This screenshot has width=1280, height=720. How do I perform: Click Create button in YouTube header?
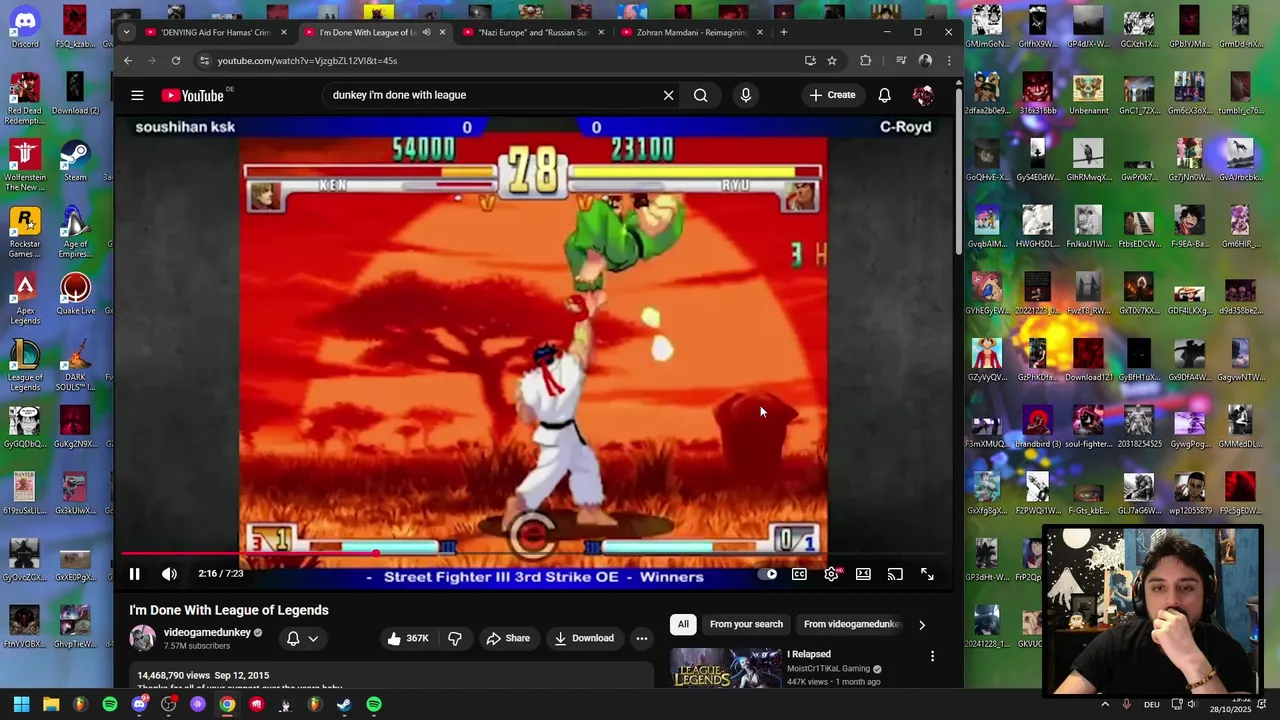coord(832,95)
